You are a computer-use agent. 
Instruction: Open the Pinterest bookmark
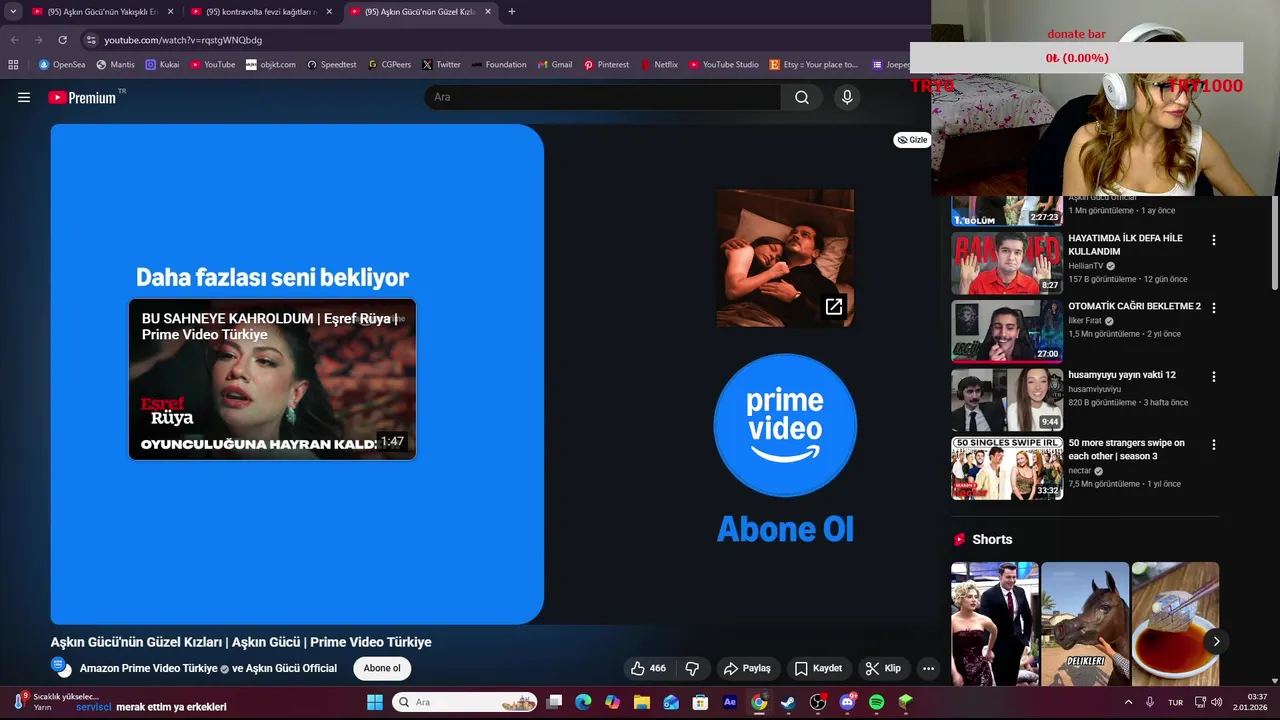(x=606, y=64)
